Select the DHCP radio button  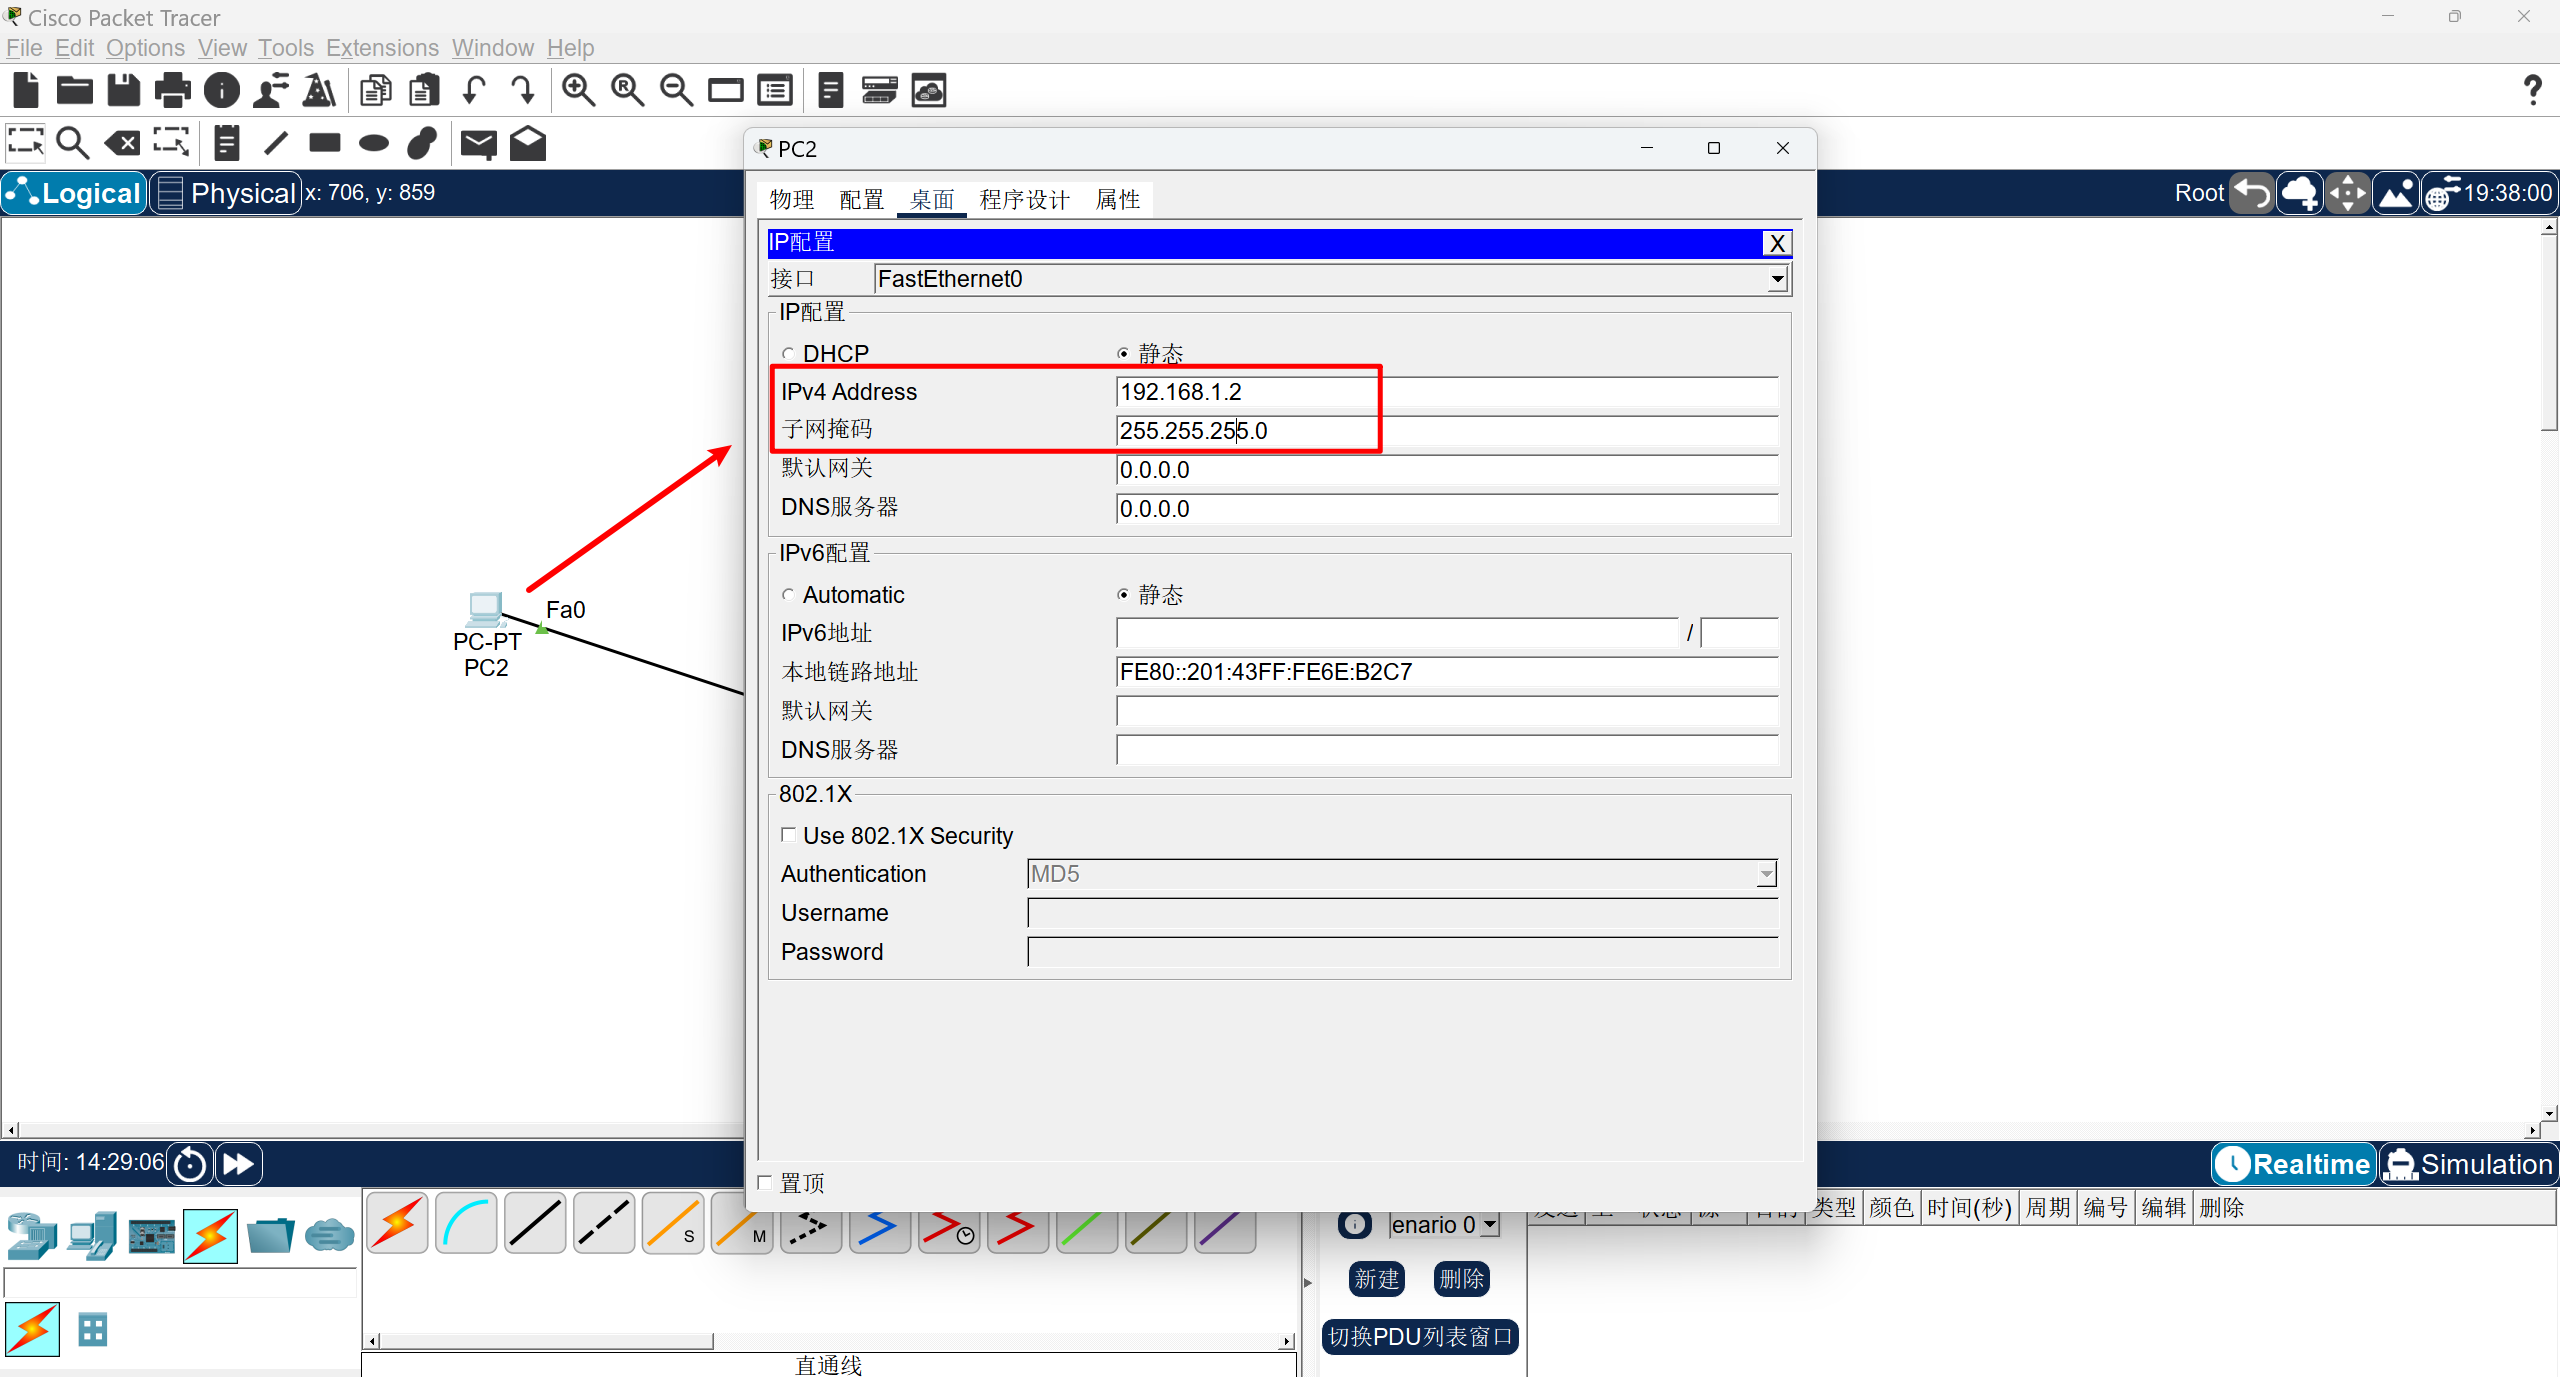(x=788, y=354)
